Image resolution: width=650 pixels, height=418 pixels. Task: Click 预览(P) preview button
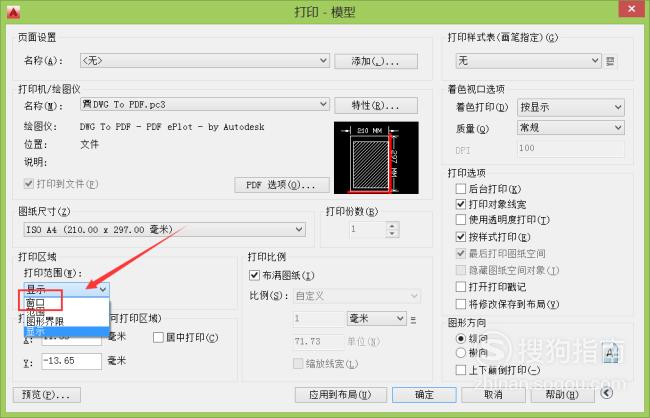click(x=46, y=395)
